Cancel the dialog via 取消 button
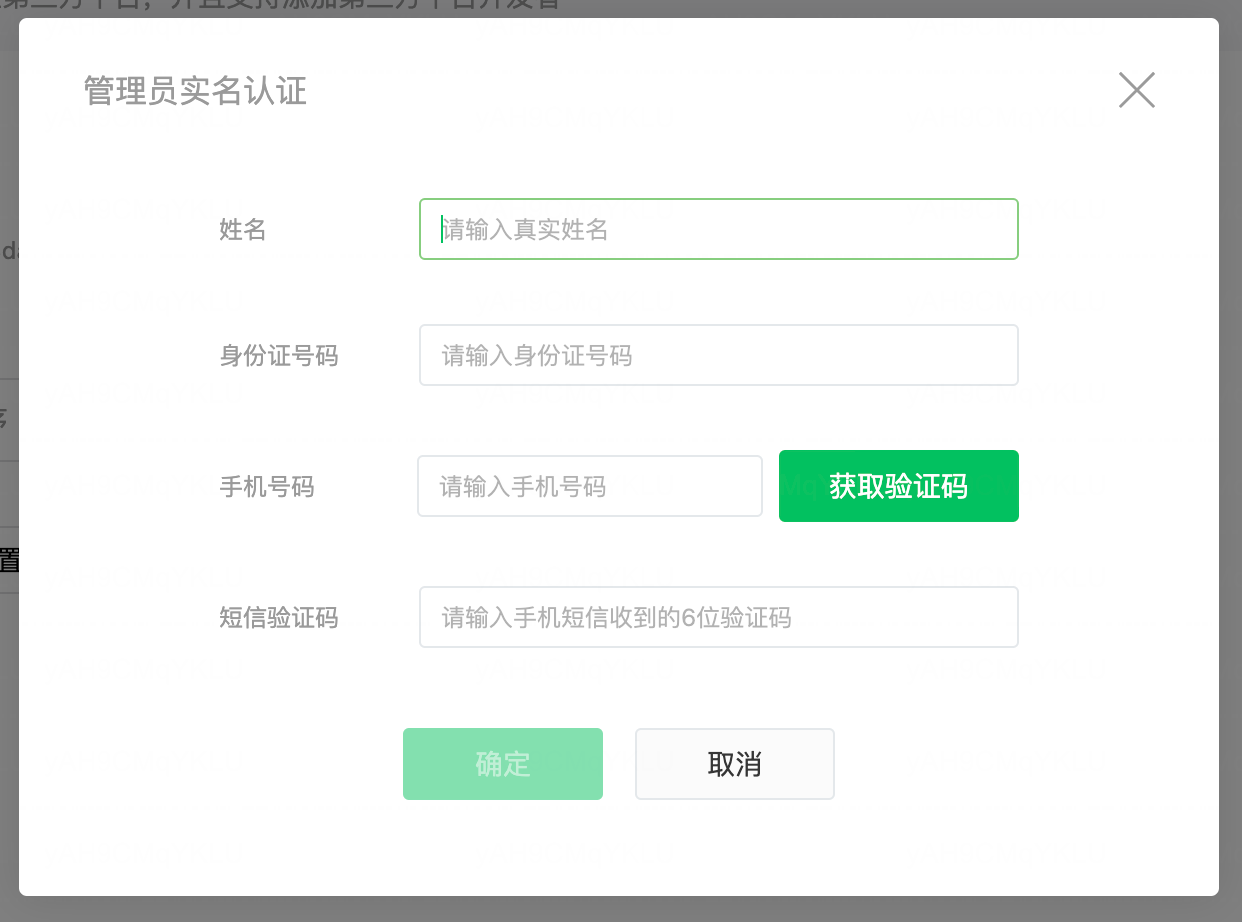The width and height of the screenshot is (1242, 922). click(735, 764)
